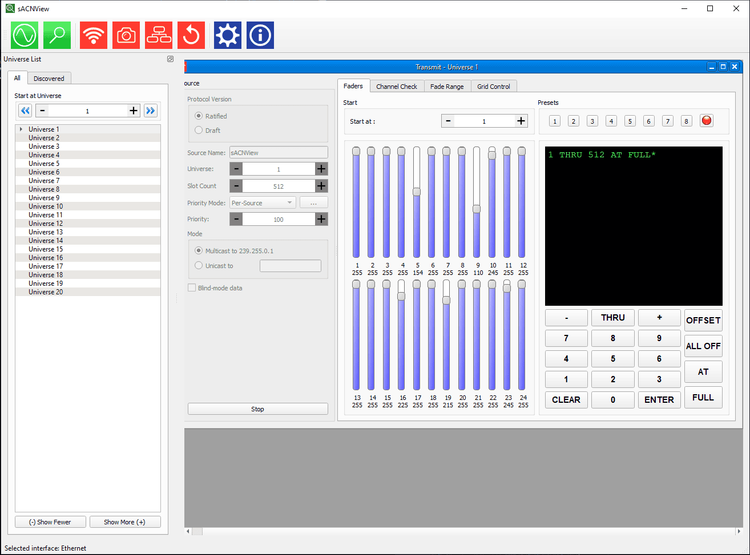Click the priority mode ellipsis button

[x=314, y=203]
